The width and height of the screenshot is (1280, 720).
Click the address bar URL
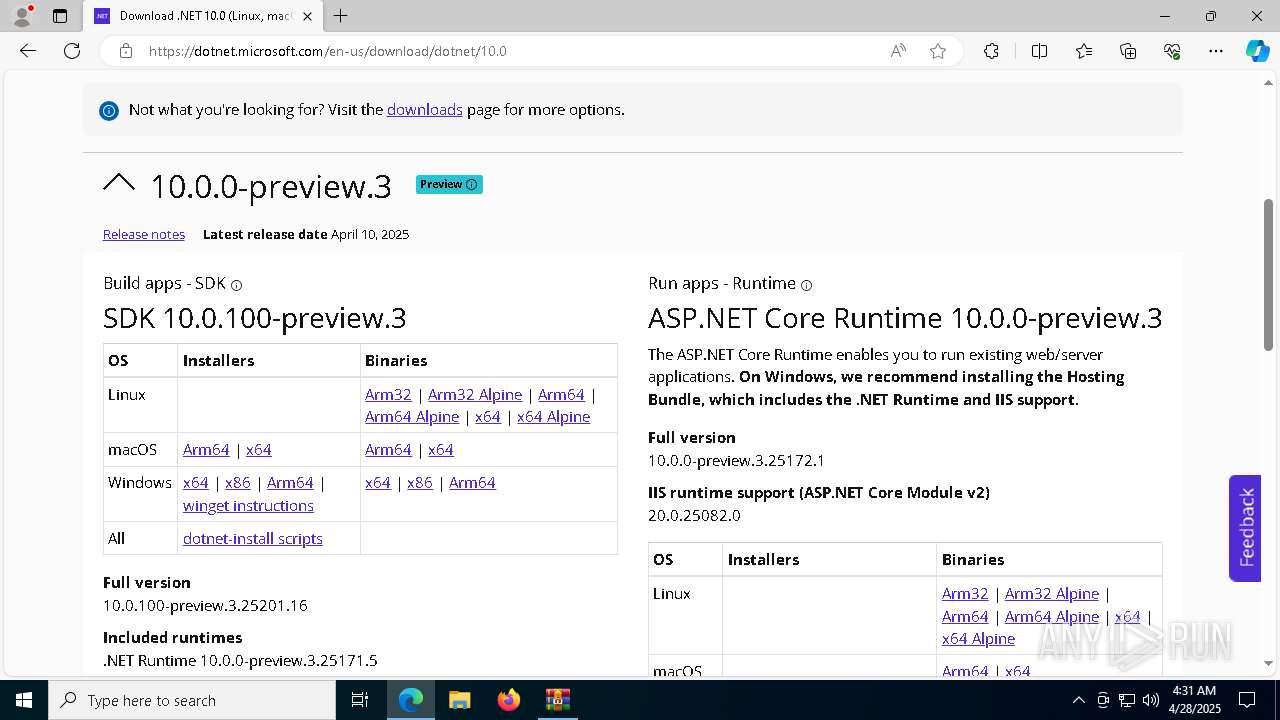tap(328, 51)
